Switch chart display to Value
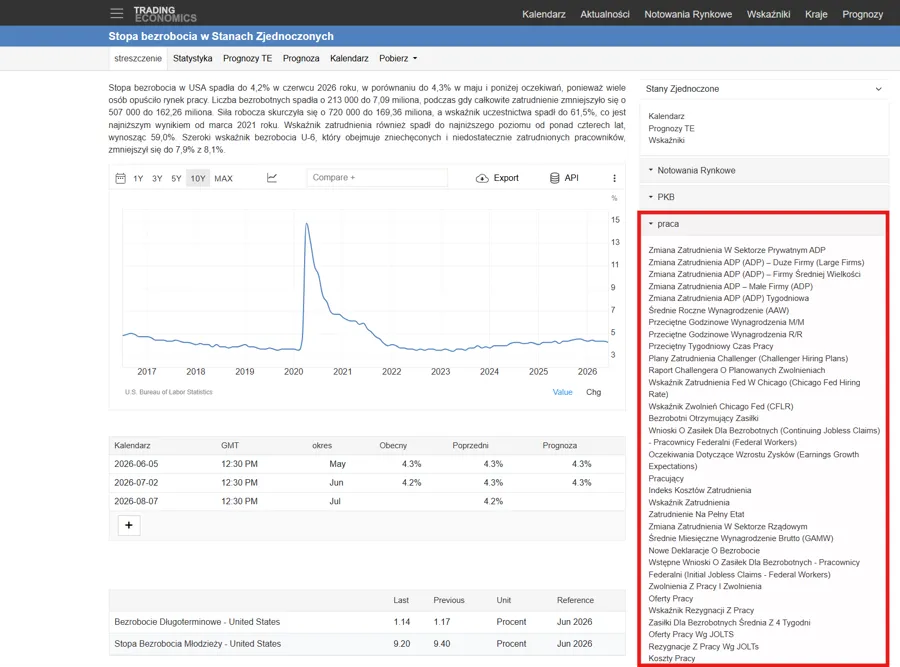 (562, 392)
